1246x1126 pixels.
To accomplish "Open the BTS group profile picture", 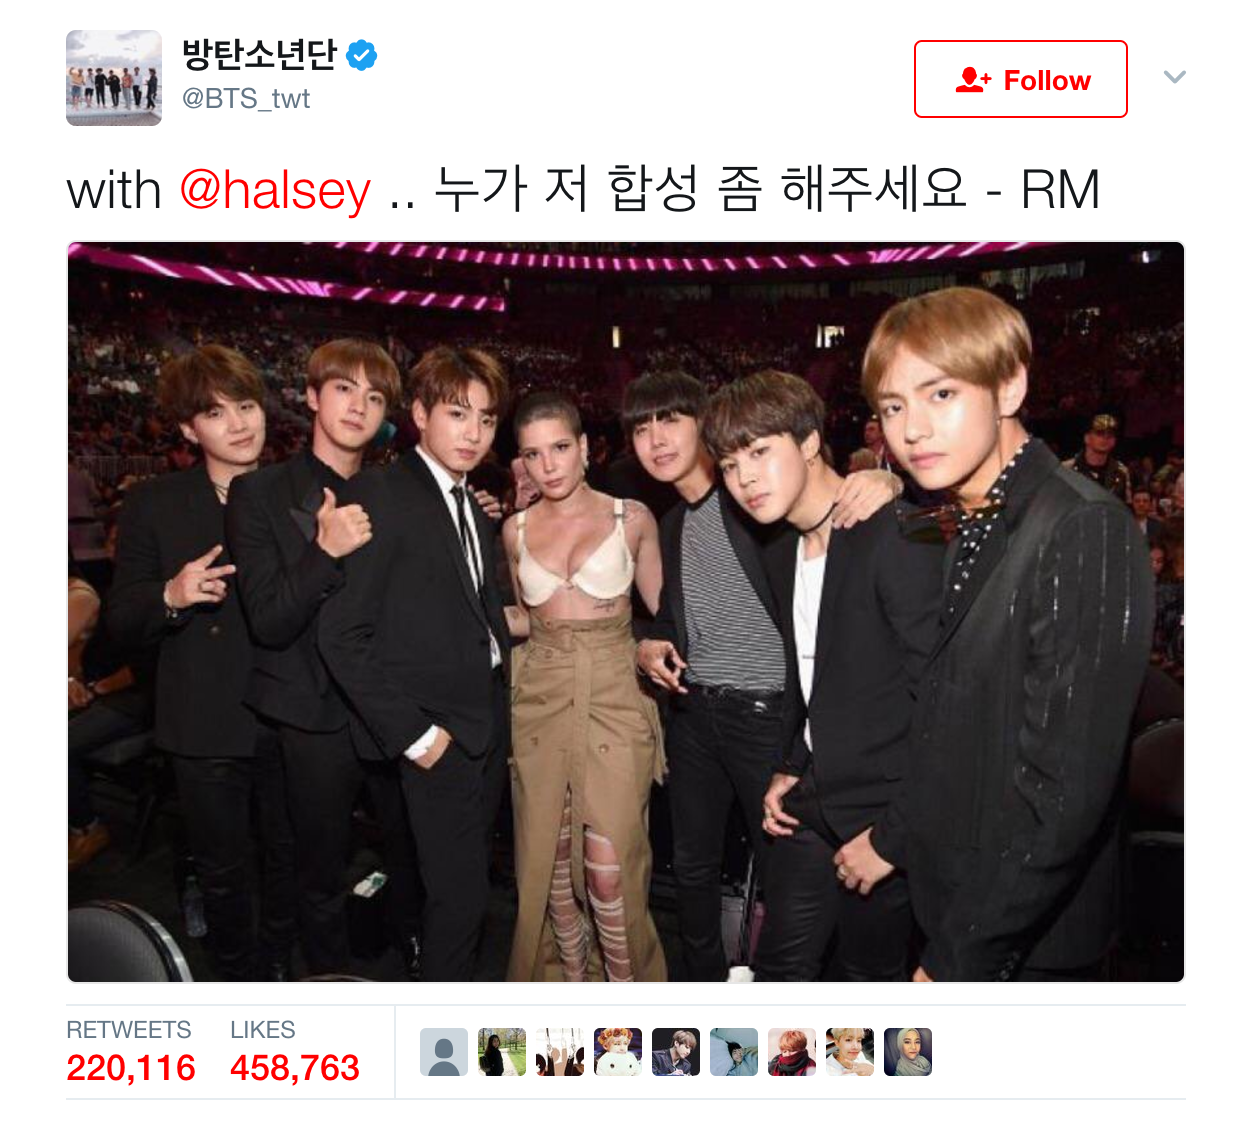I will tap(114, 78).
